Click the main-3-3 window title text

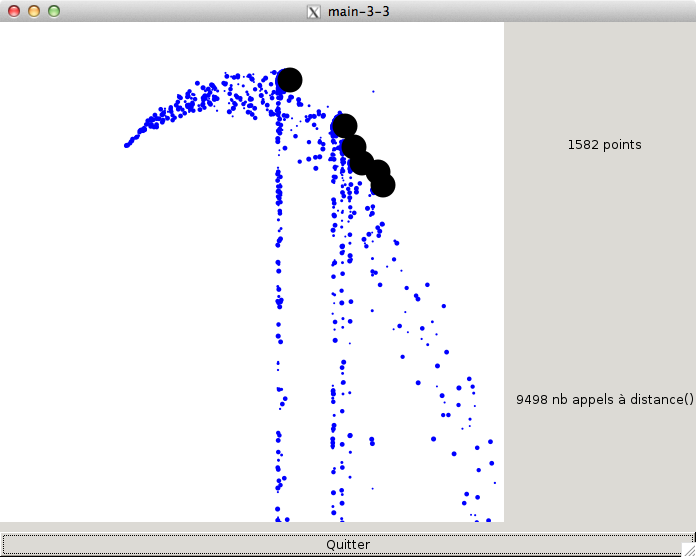[359, 12]
